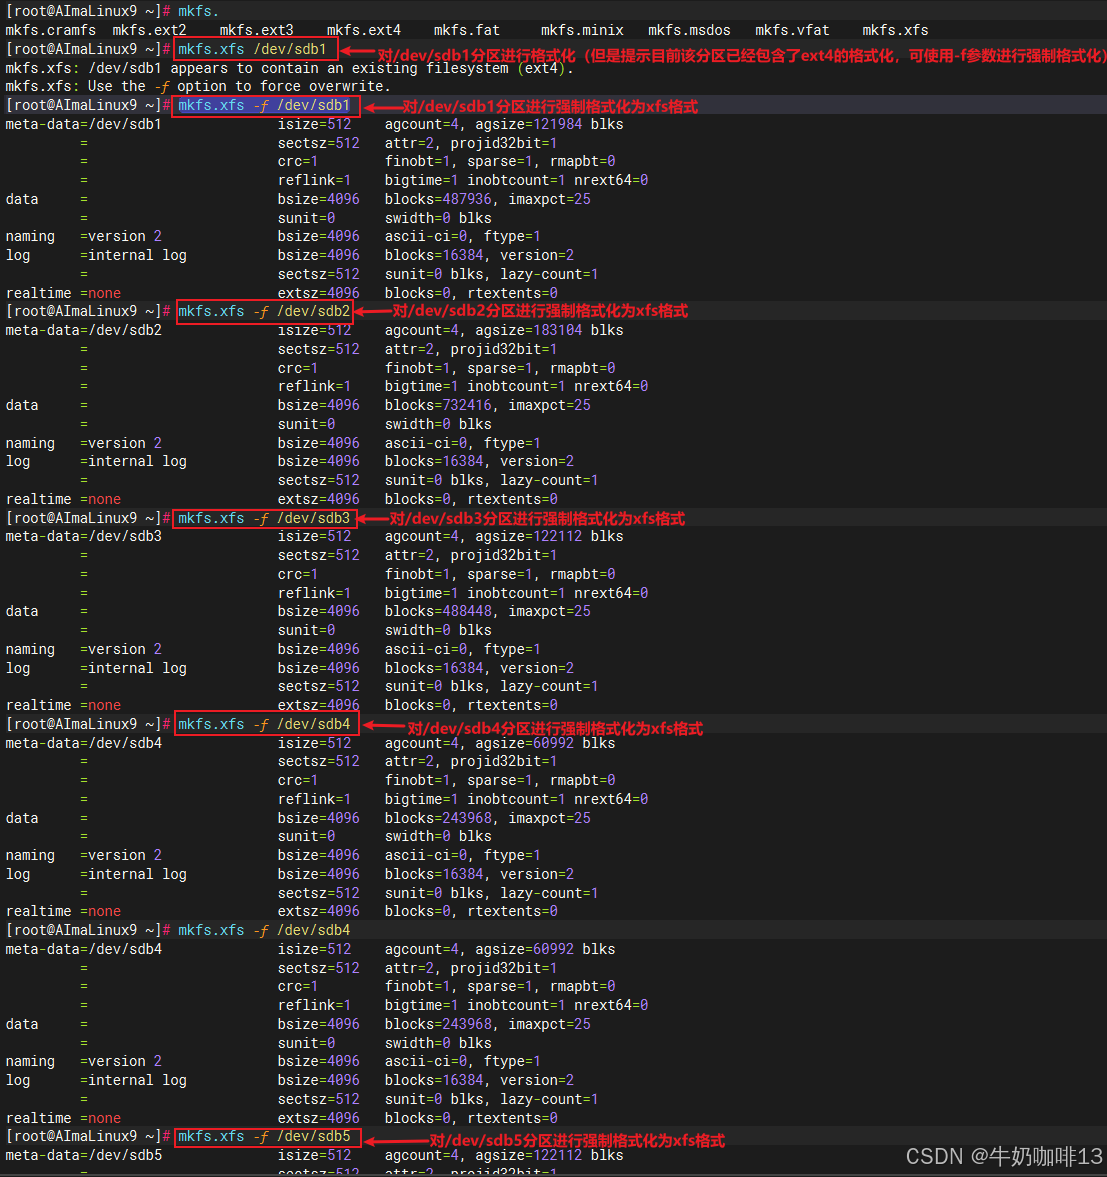The height and width of the screenshot is (1177, 1107).
Task: Click the 'meta-data=/dev/sdb5' output text
Action: click(83, 1155)
